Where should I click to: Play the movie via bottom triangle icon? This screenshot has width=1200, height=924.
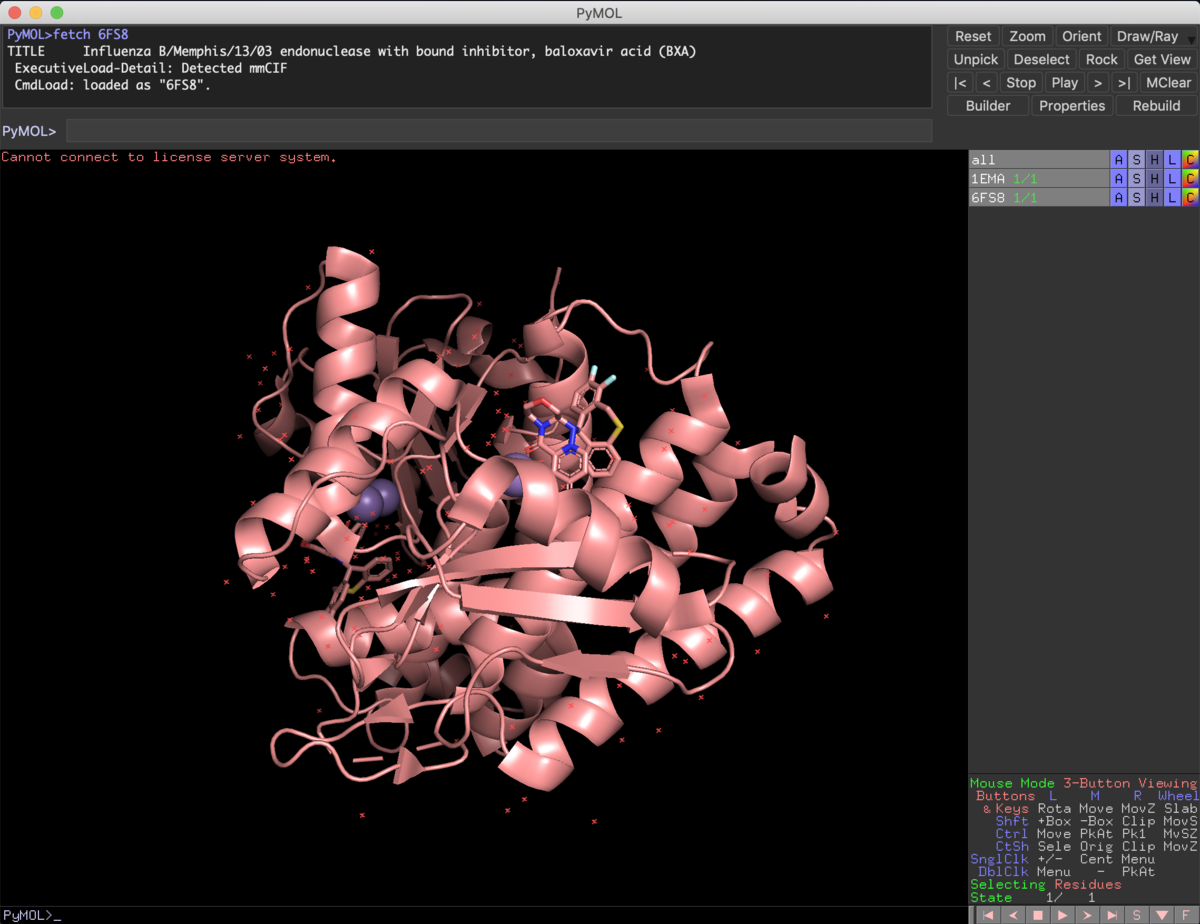tap(1062, 915)
